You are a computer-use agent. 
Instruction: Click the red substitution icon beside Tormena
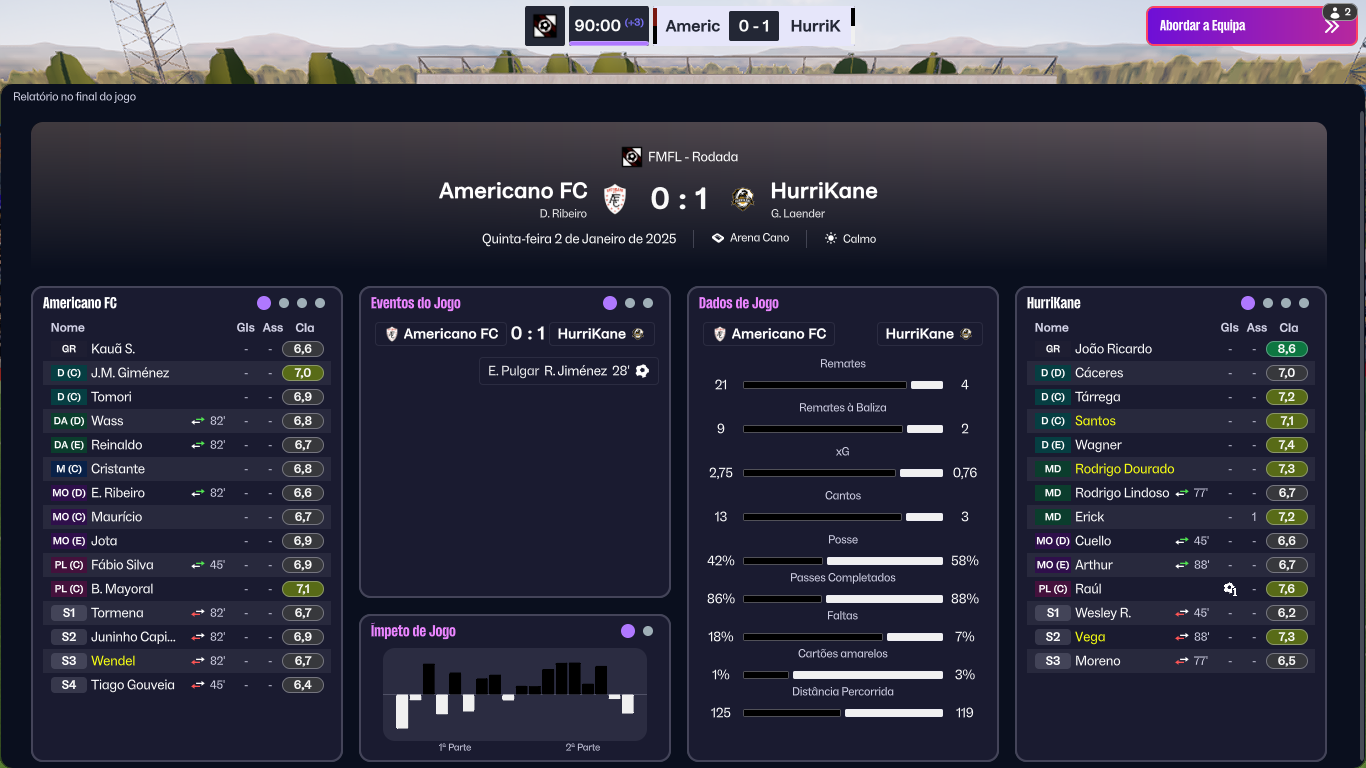198,613
